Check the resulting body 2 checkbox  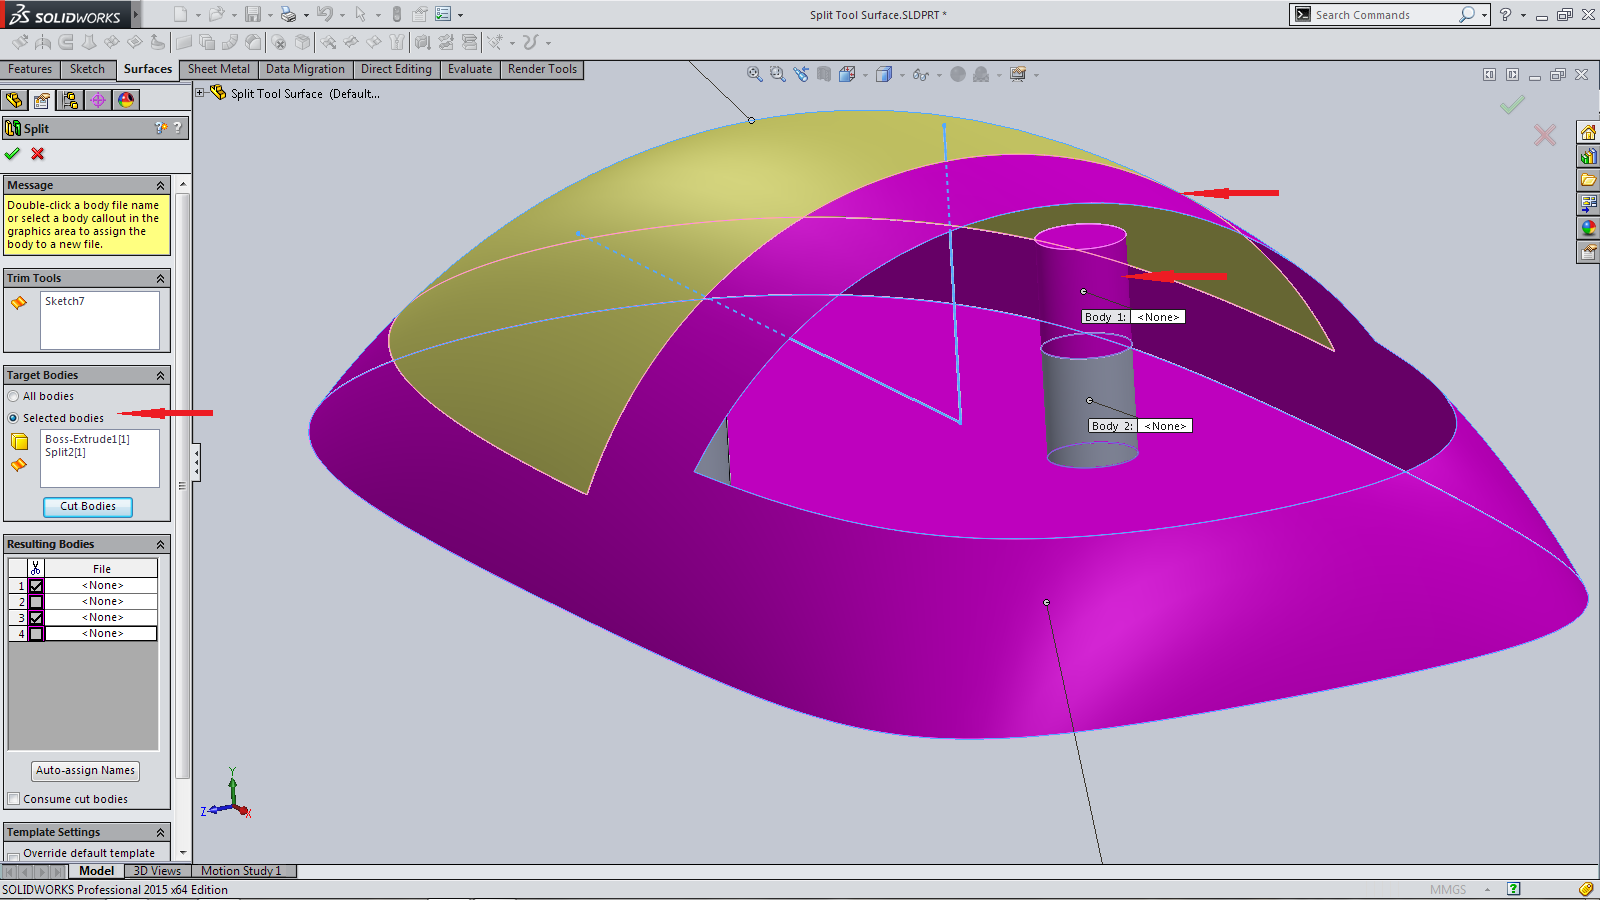(x=36, y=602)
